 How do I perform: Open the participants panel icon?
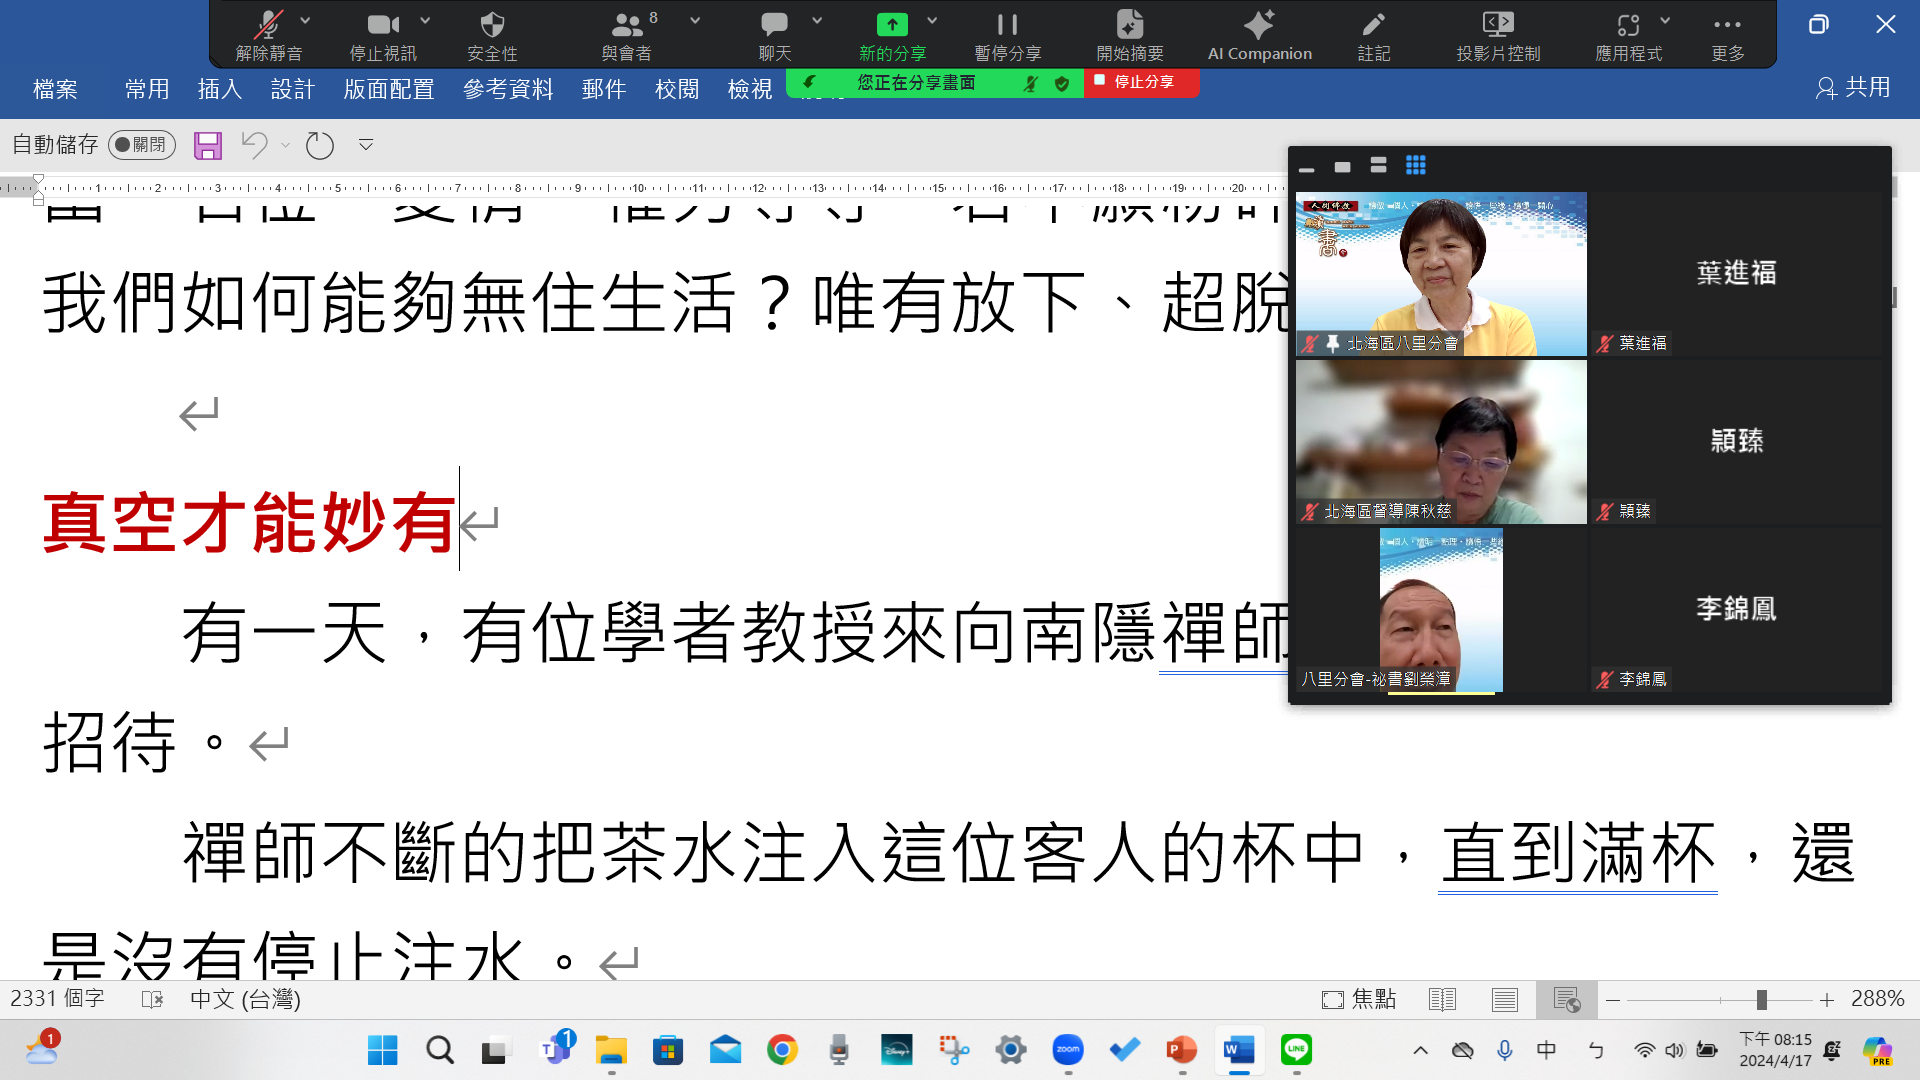[x=627, y=24]
